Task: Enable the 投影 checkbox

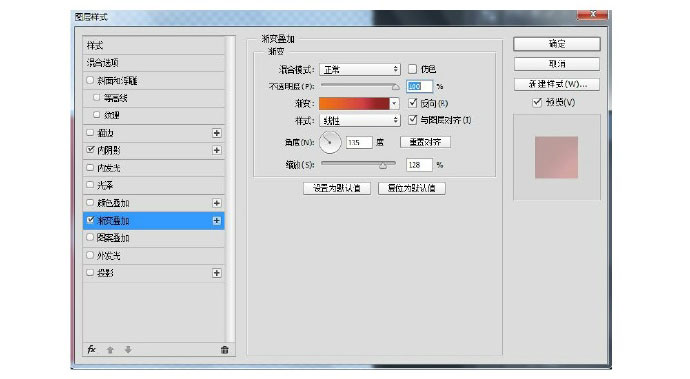Action: pyautogui.click(x=90, y=272)
